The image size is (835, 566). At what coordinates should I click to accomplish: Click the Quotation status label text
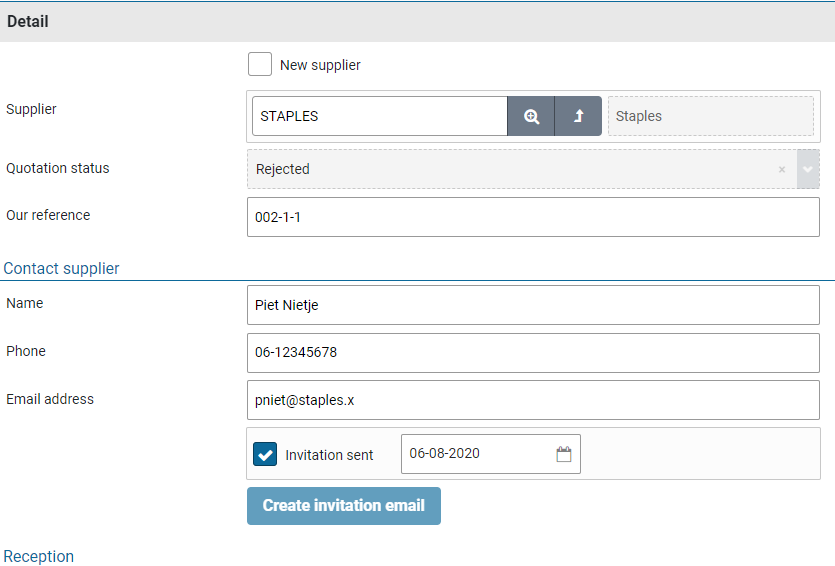pyautogui.click(x=58, y=168)
